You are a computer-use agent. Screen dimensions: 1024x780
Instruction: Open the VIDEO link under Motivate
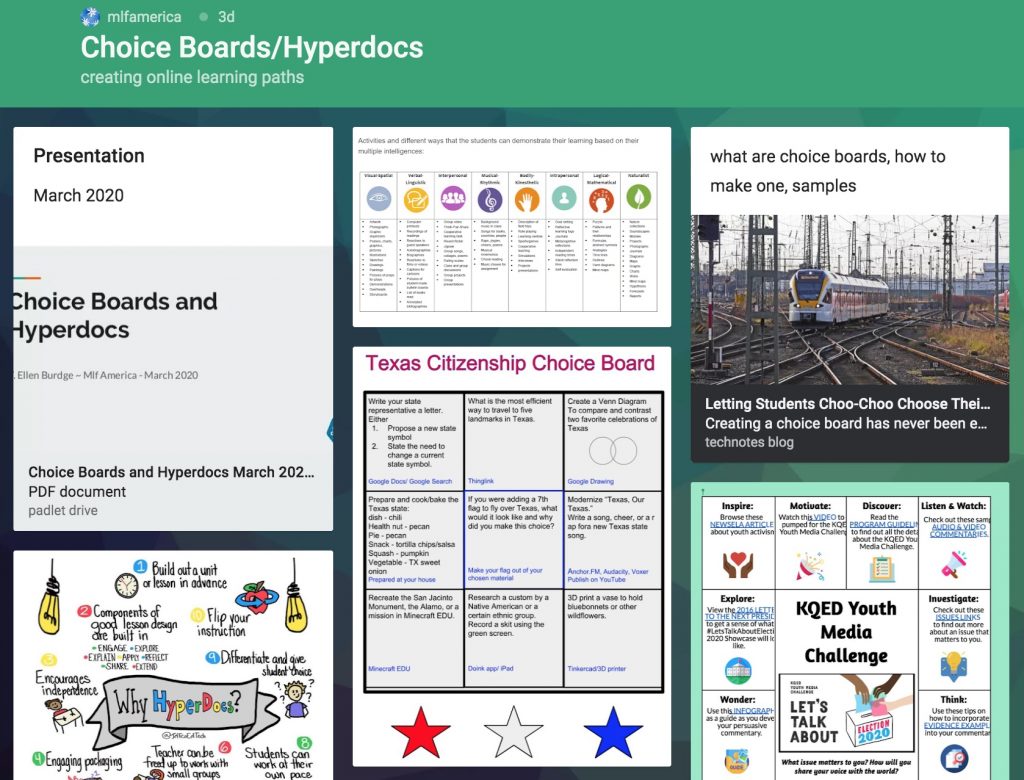[x=824, y=517]
